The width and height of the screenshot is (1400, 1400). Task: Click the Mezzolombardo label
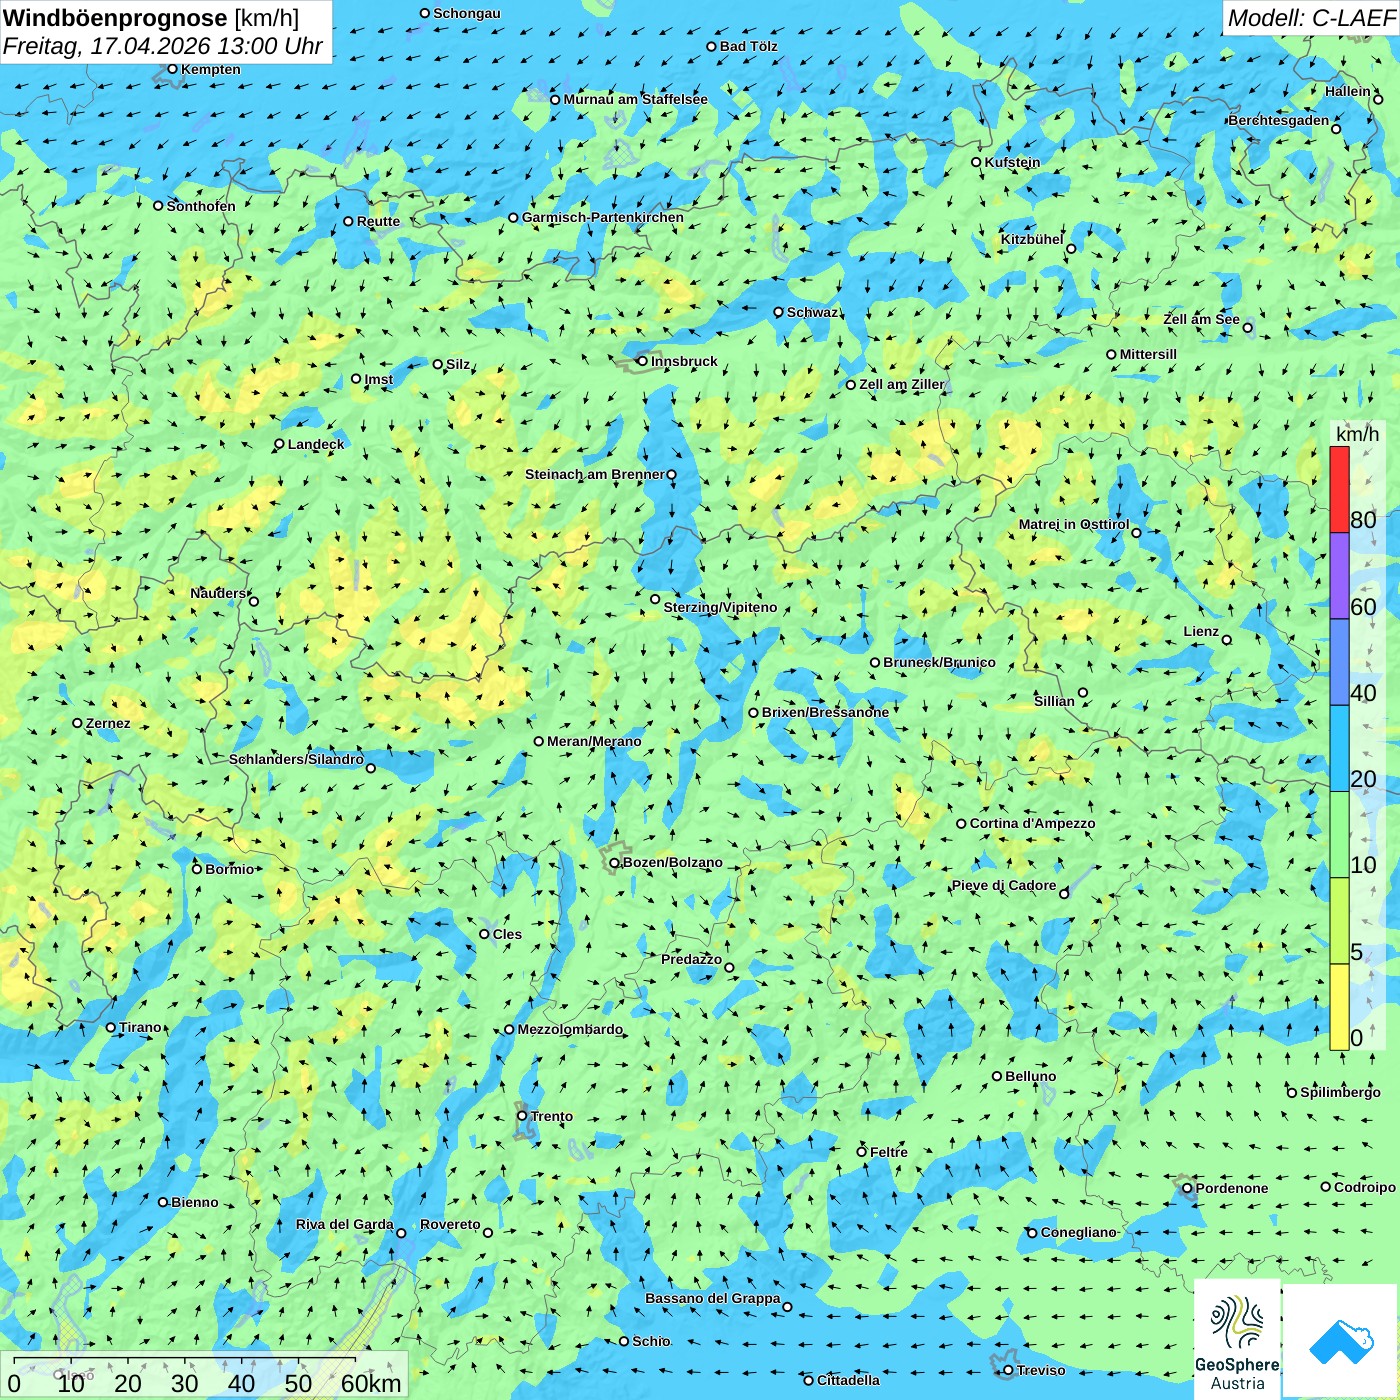point(570,1029)
